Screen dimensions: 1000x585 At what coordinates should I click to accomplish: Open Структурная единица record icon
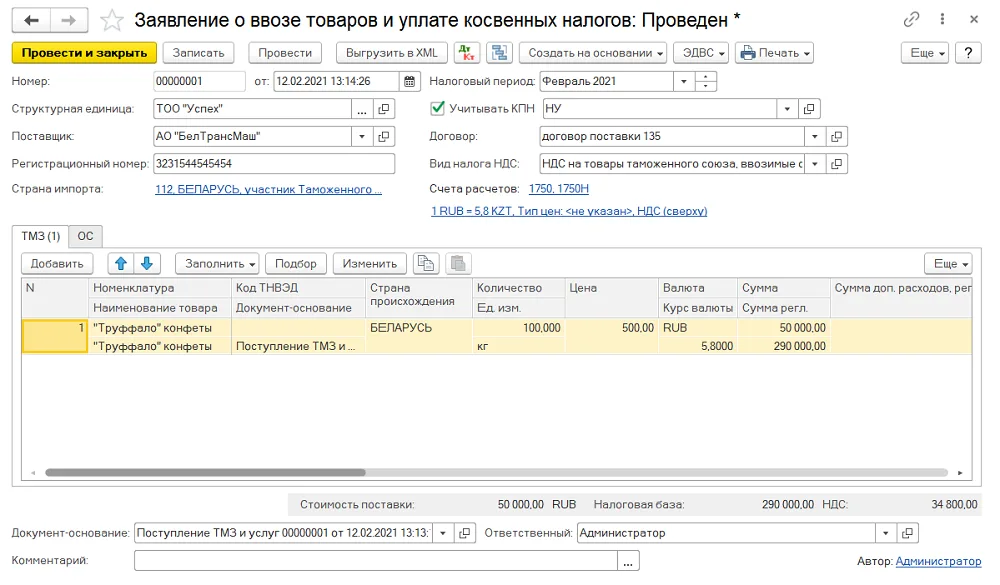383,109
